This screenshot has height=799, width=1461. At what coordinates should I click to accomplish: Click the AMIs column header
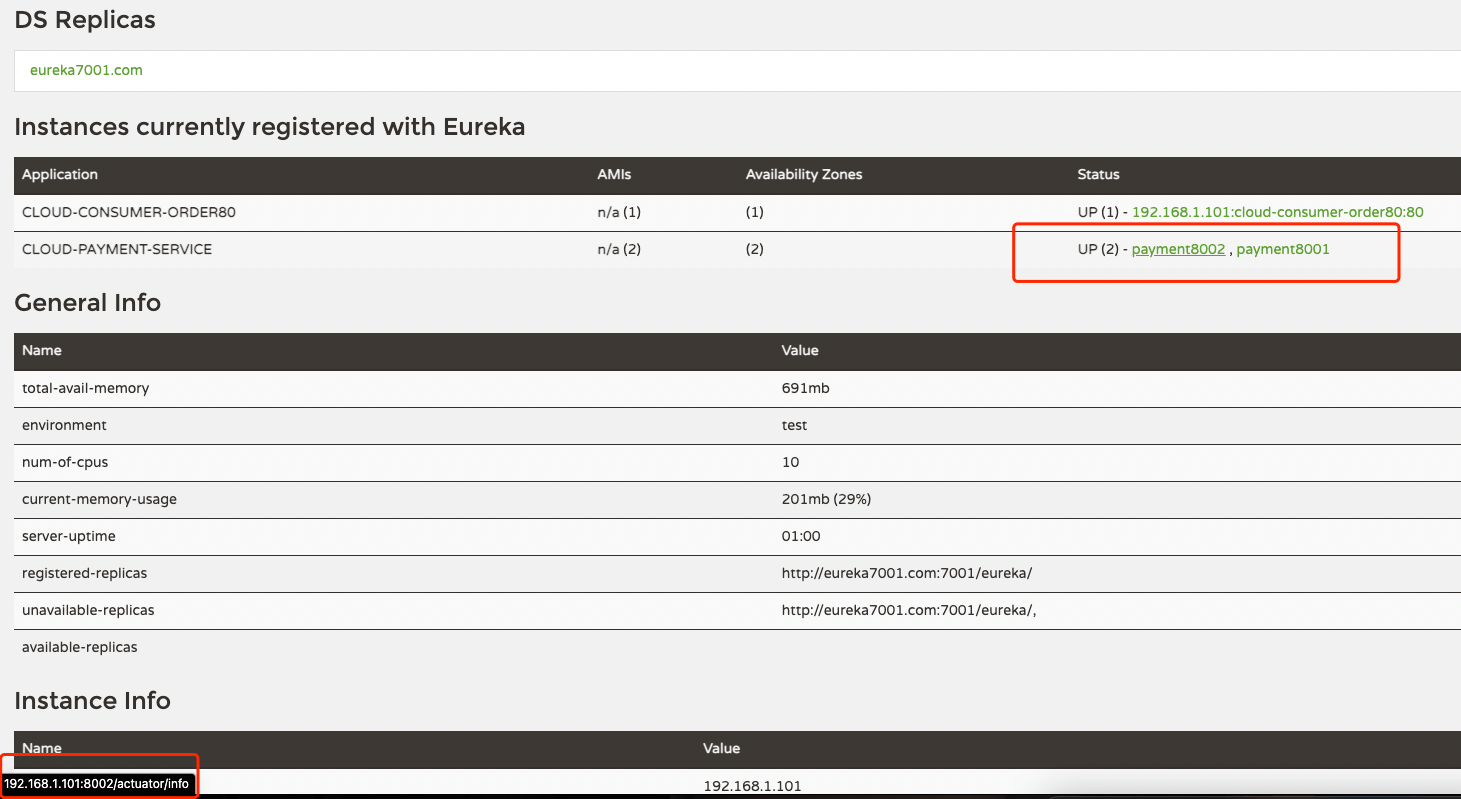(x=614, y=174)
